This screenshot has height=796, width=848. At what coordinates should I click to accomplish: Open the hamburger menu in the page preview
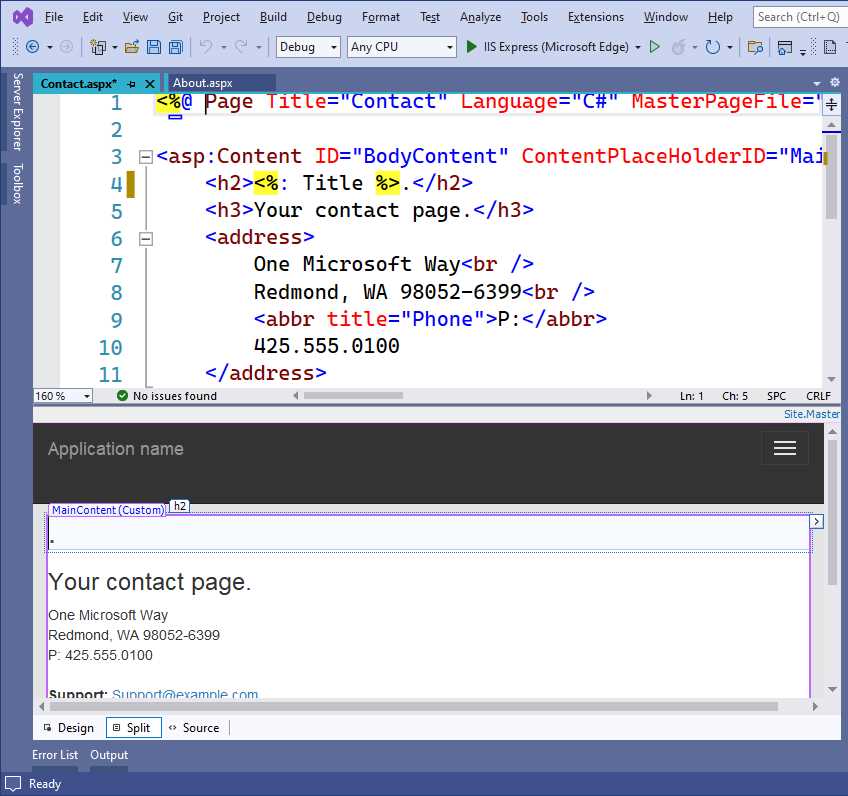784,448
